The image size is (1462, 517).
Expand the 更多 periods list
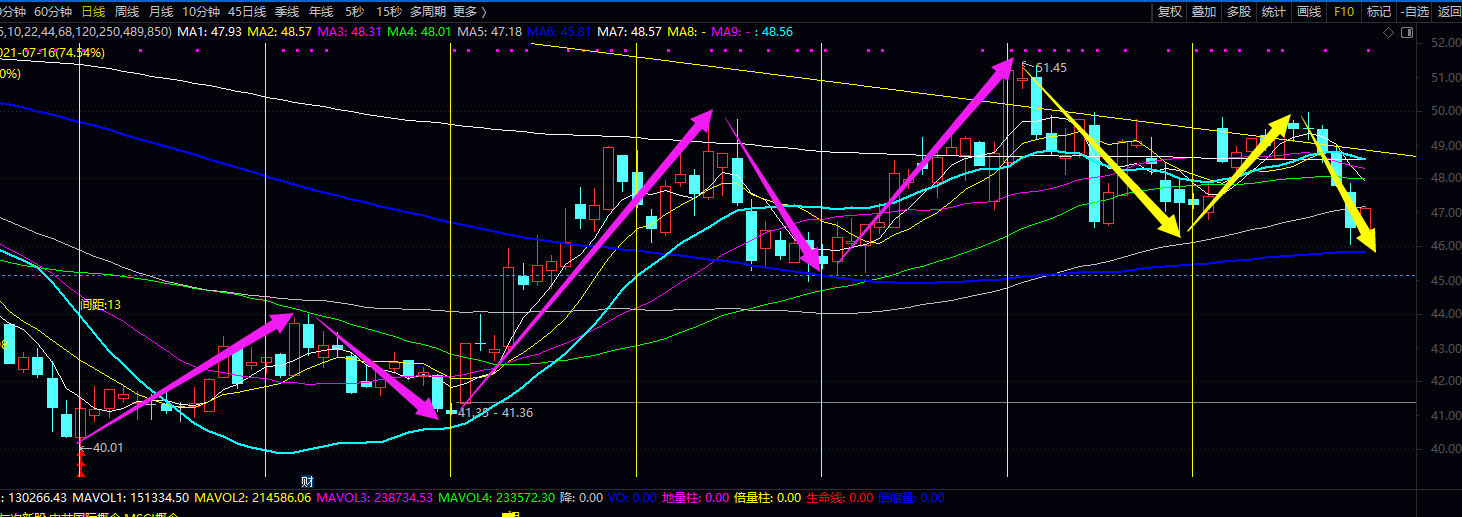tap(469, 12)
